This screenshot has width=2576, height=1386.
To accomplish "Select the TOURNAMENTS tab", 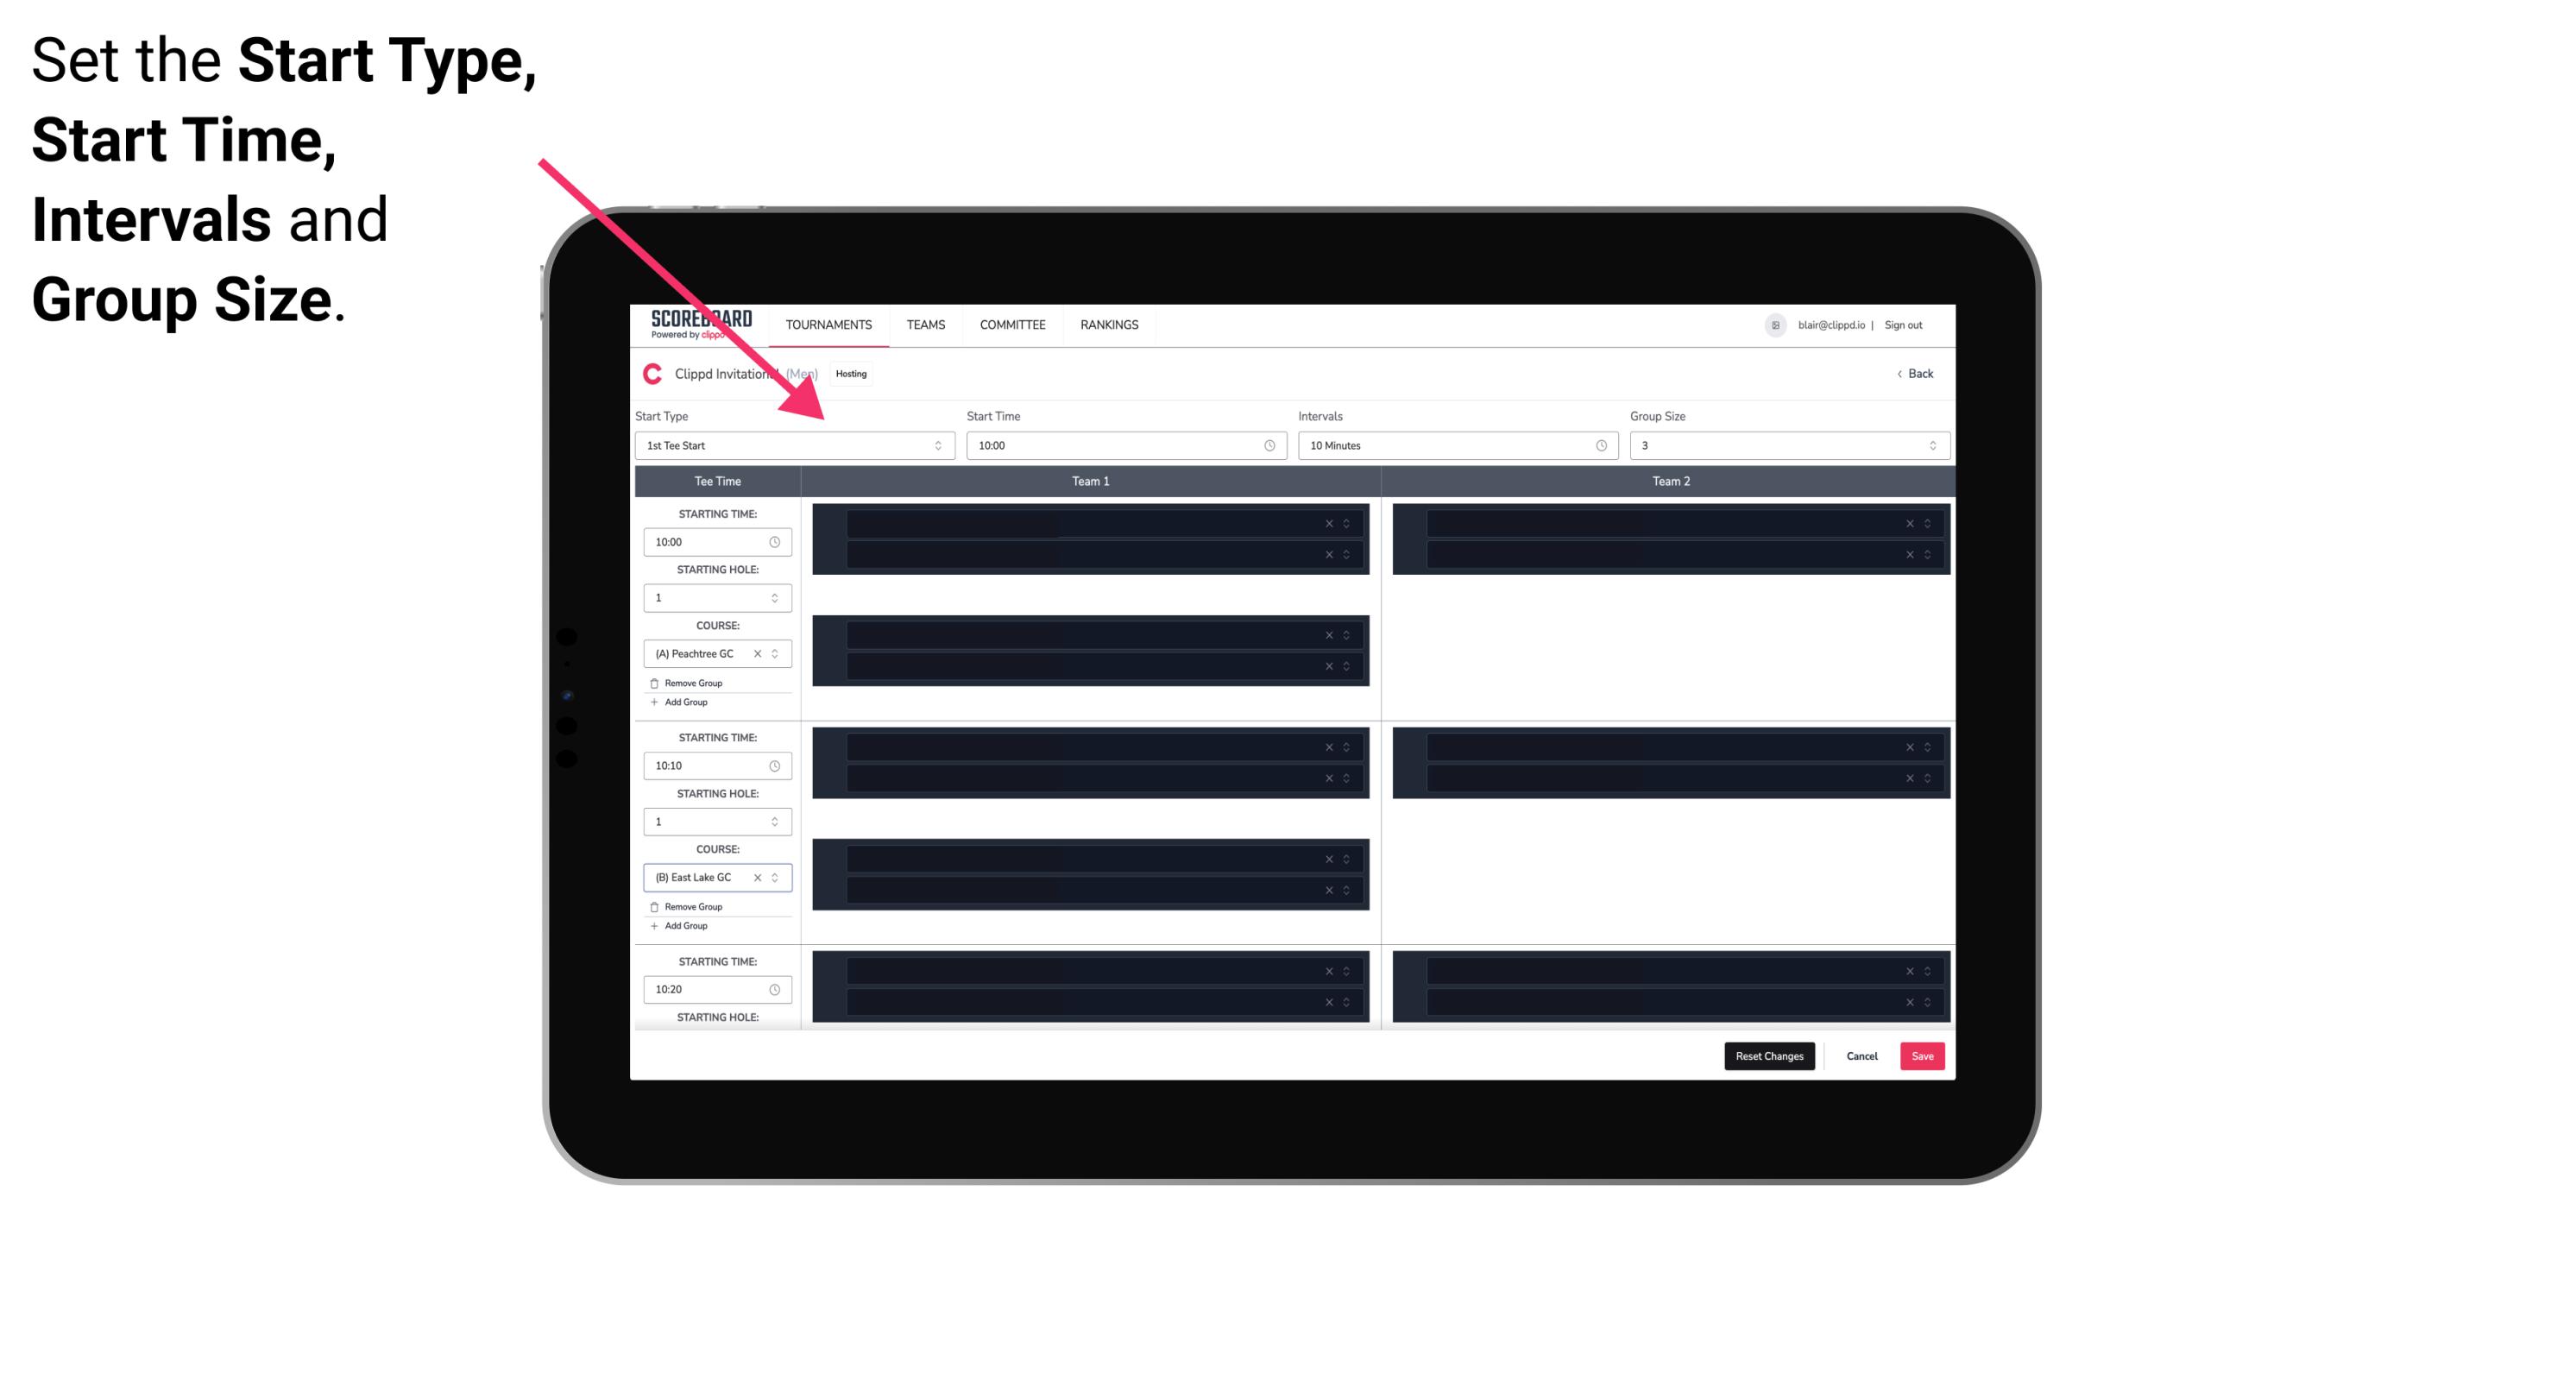I will click(829, 324).
